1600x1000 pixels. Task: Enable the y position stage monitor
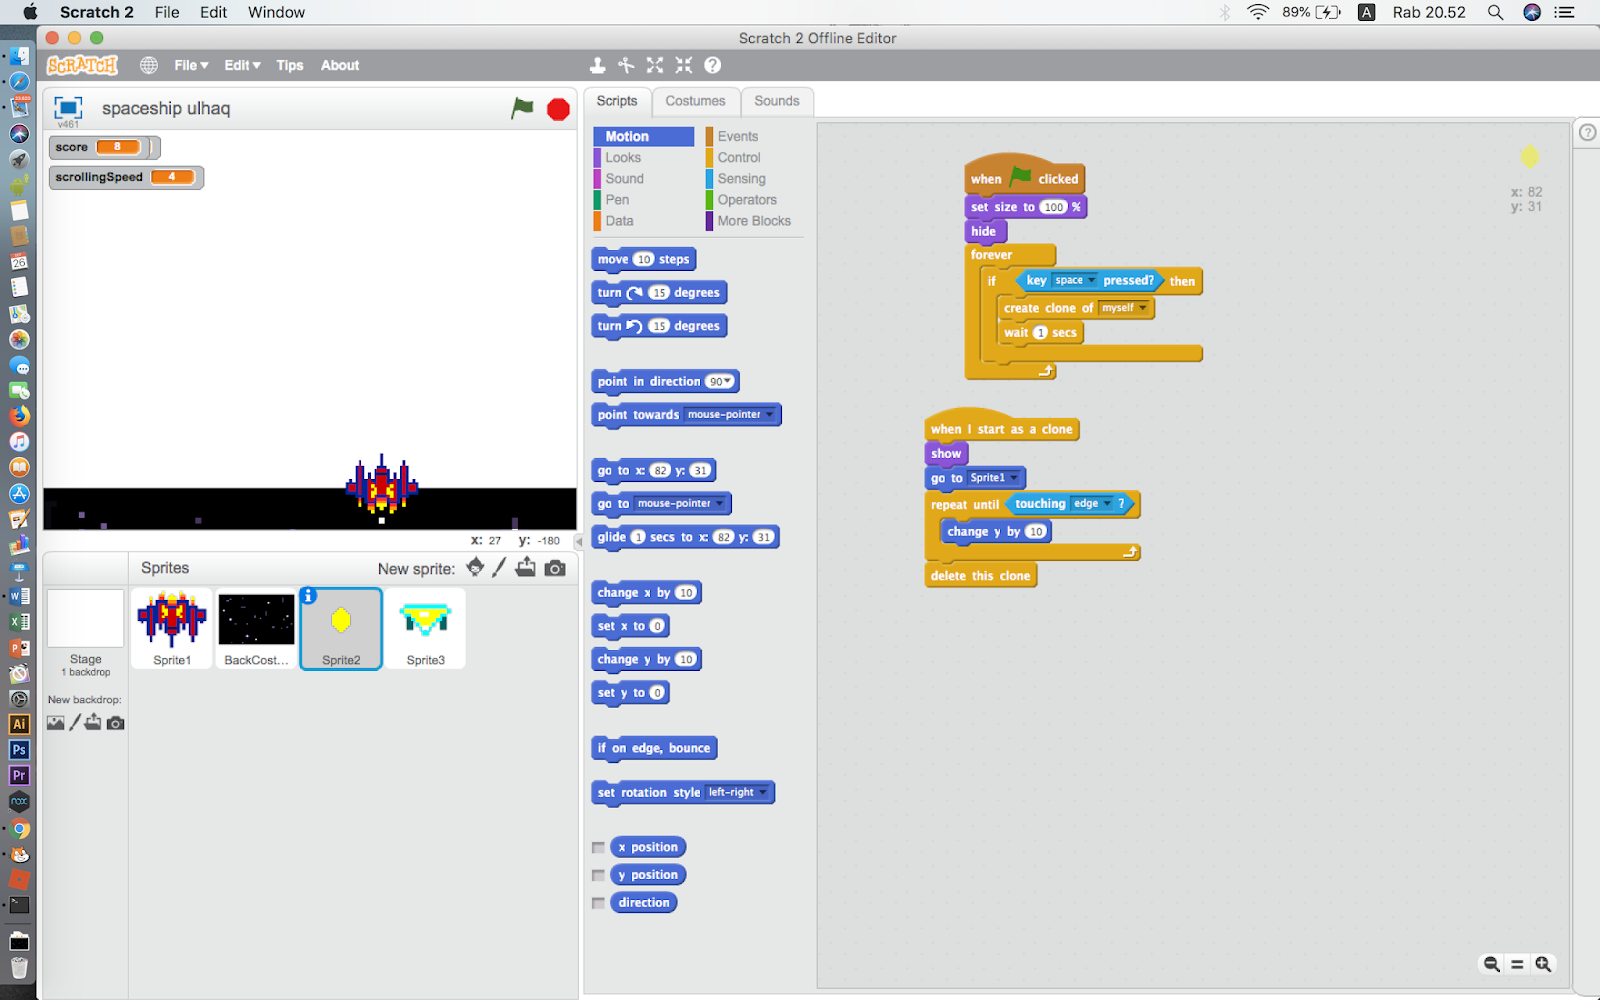point(598,874)
